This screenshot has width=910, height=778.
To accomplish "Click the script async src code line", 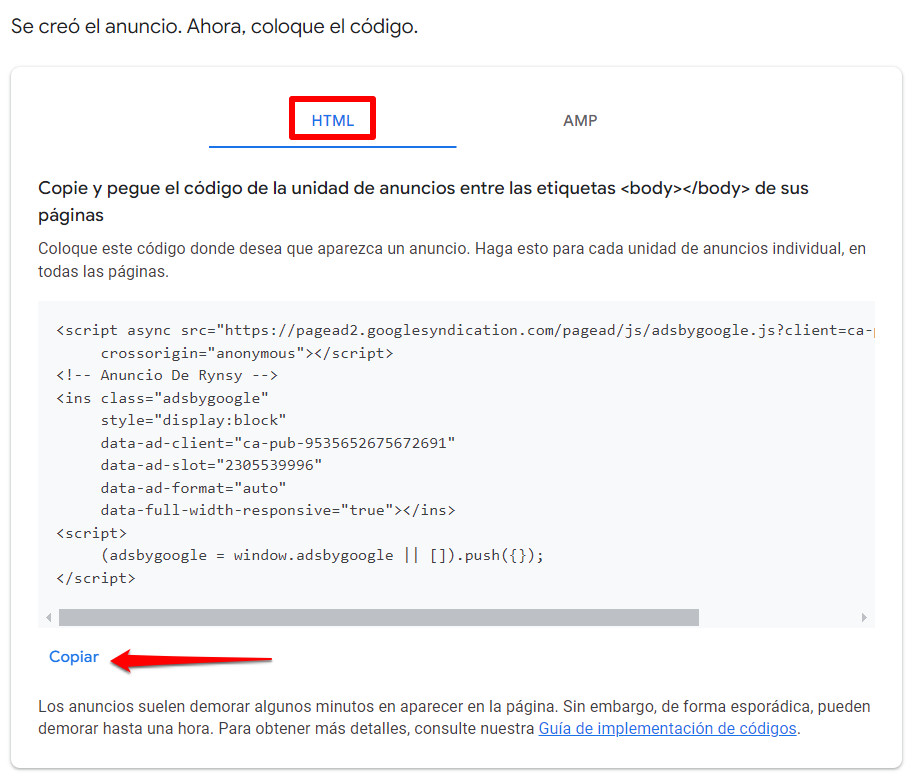I will [x=465, y=330].
